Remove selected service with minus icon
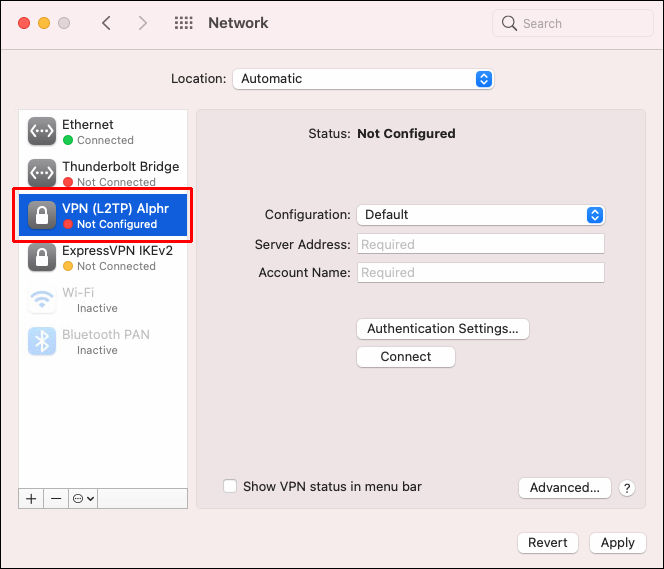The height and width of the screenshot is (569, 664). [56, 499]
